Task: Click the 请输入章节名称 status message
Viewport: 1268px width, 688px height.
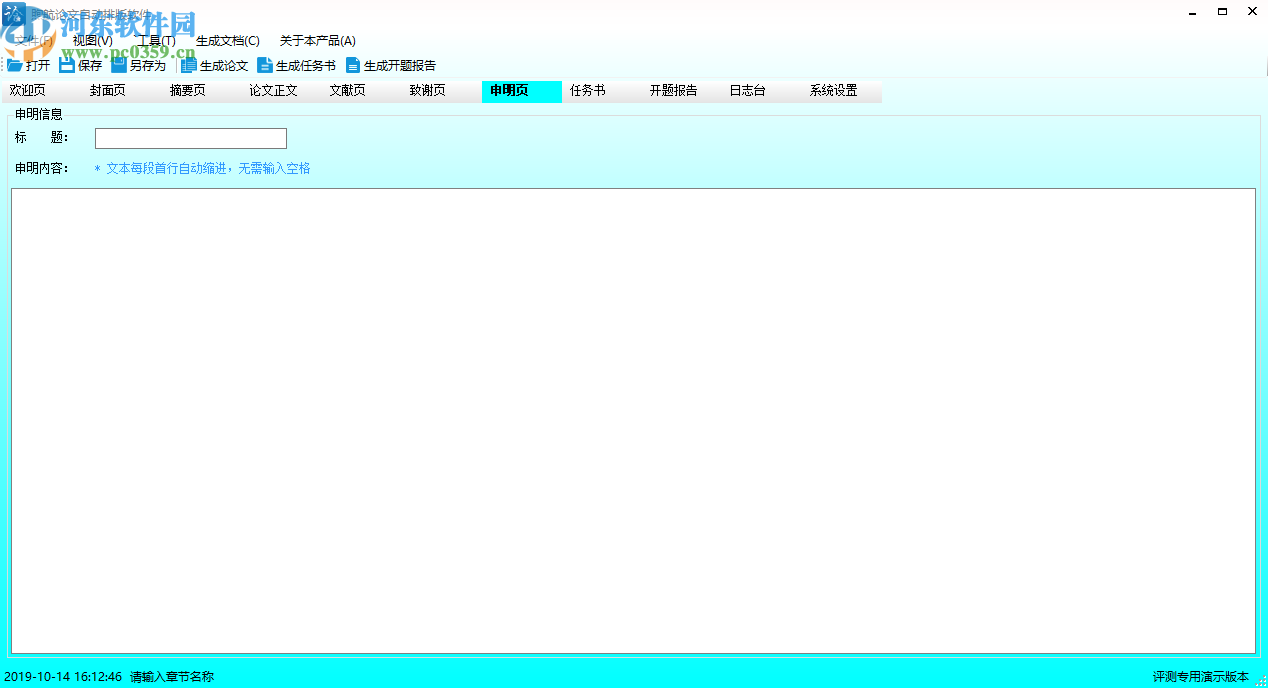Action: tap(172, 677)
